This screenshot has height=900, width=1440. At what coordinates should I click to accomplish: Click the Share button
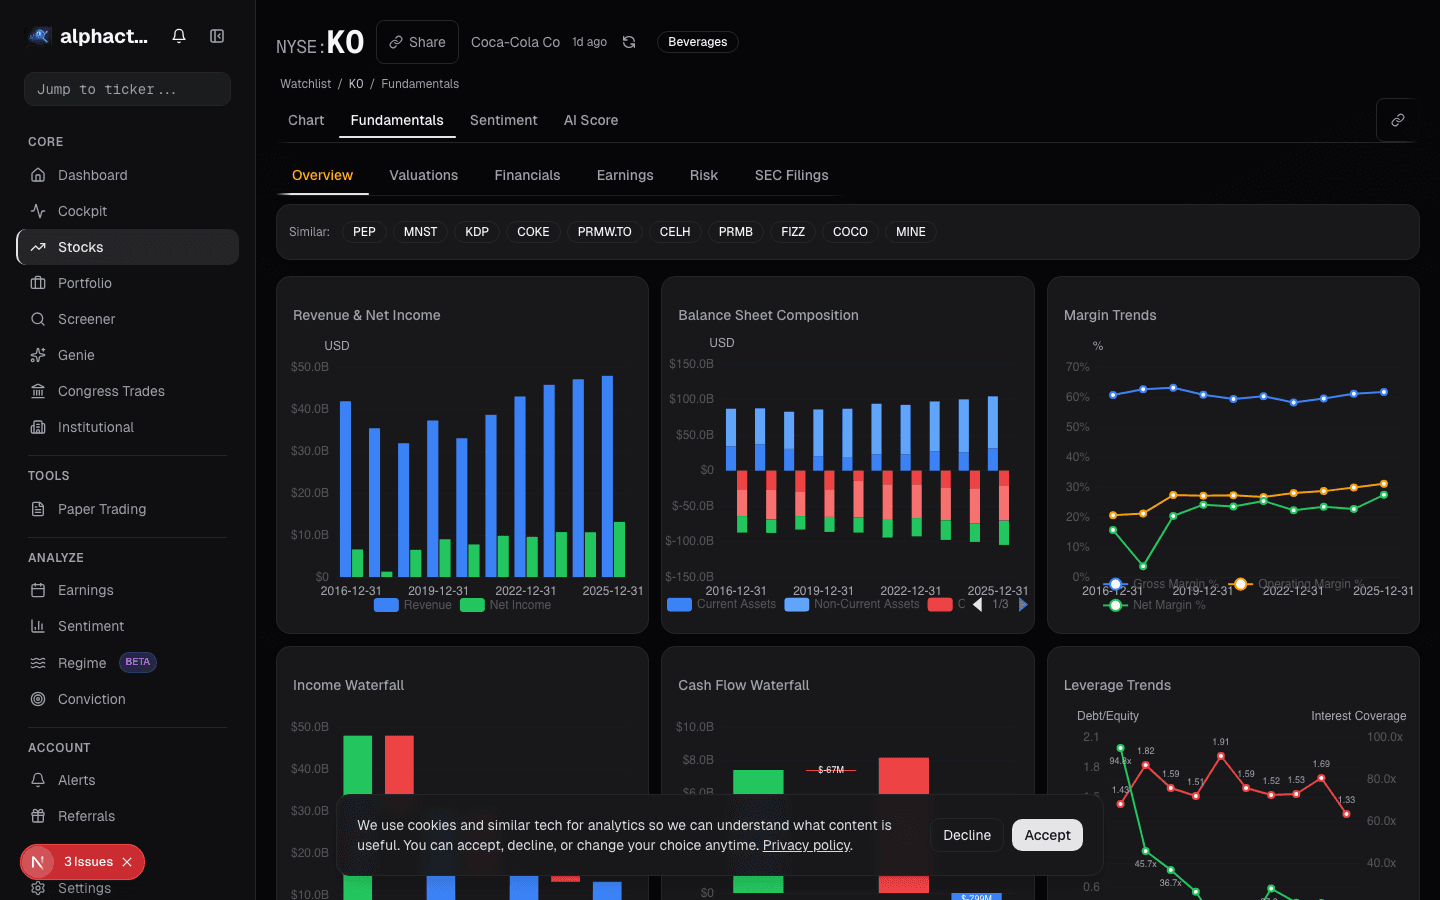(x=417, y=42)
